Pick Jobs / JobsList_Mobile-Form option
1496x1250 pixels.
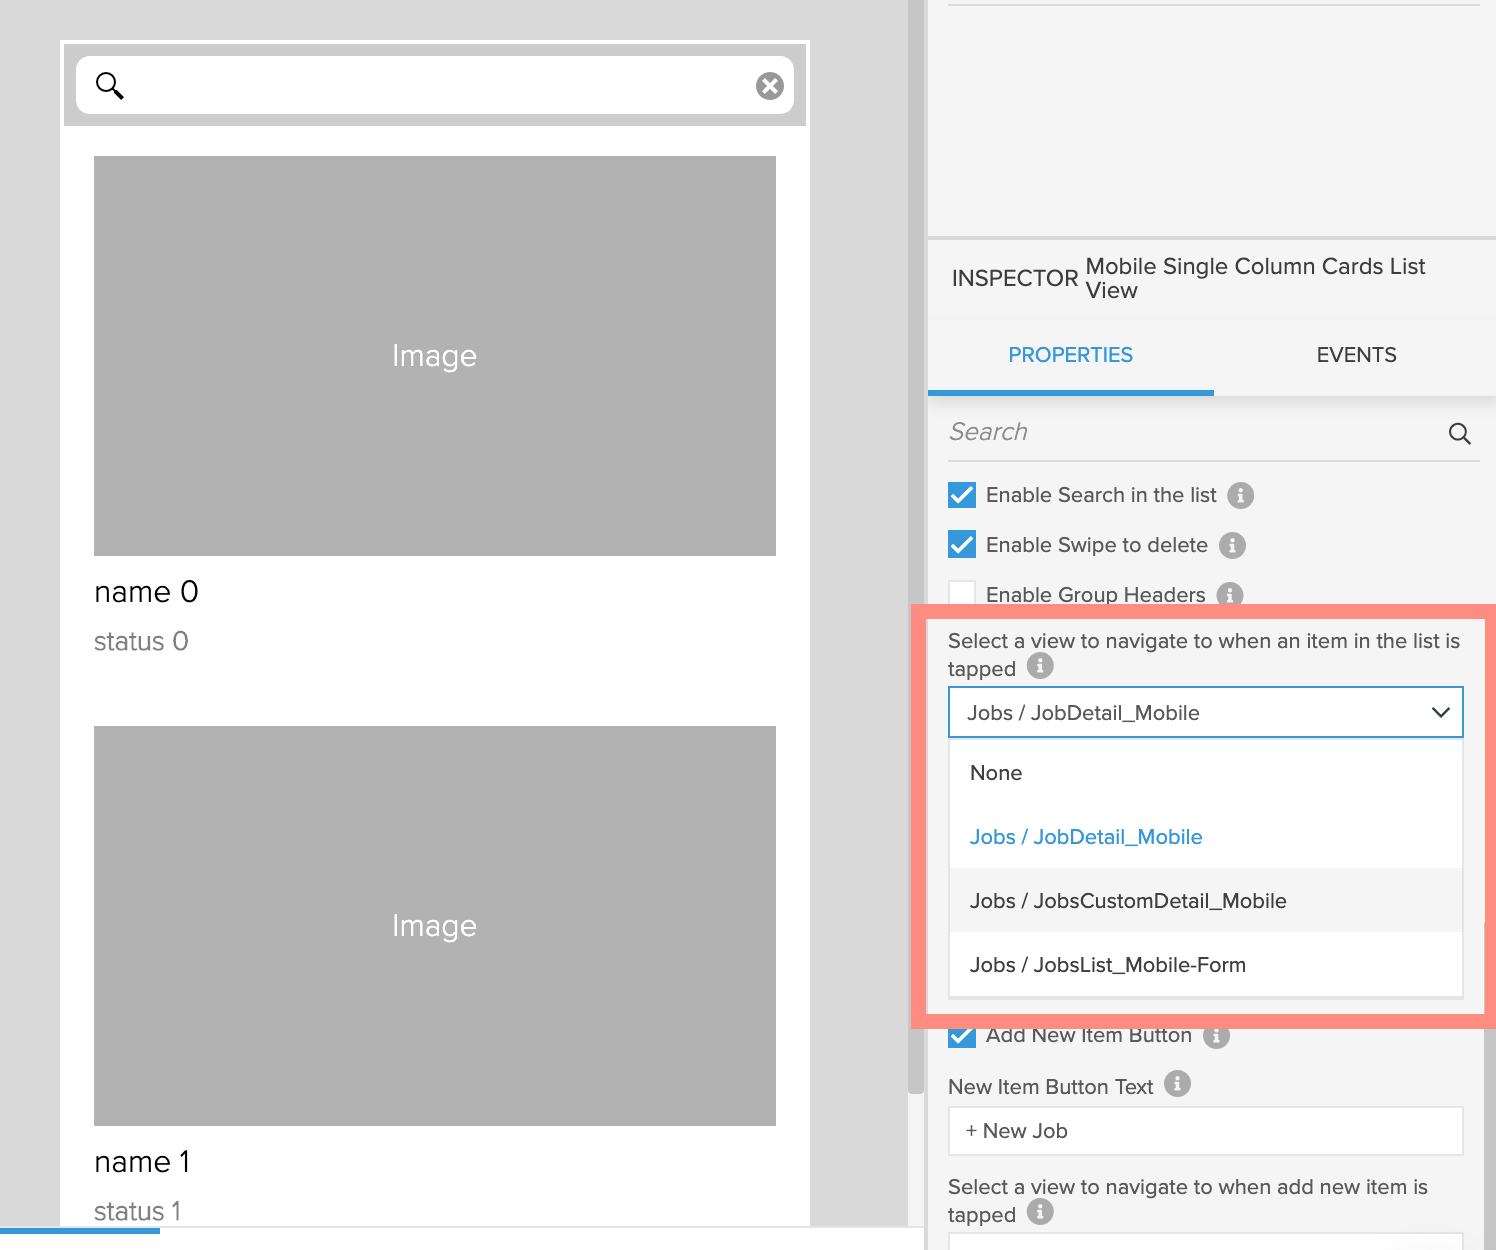click(x=1107, y=965)
